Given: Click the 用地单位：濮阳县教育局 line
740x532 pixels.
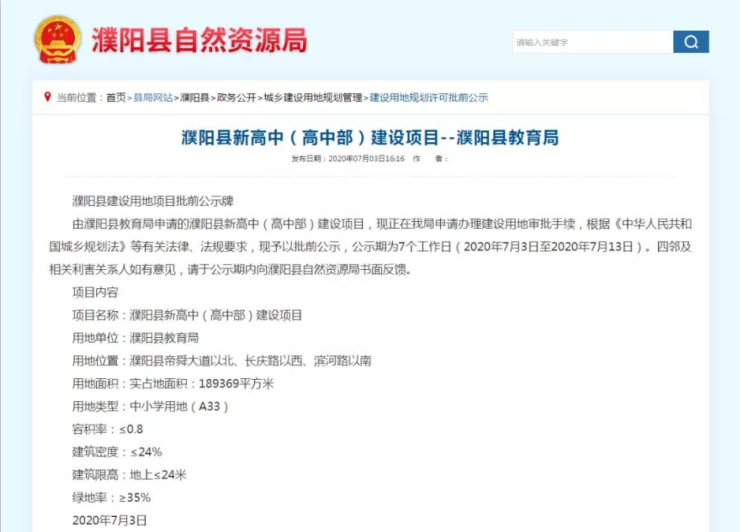Looking at the screenshot, I should tap(135, 338).
